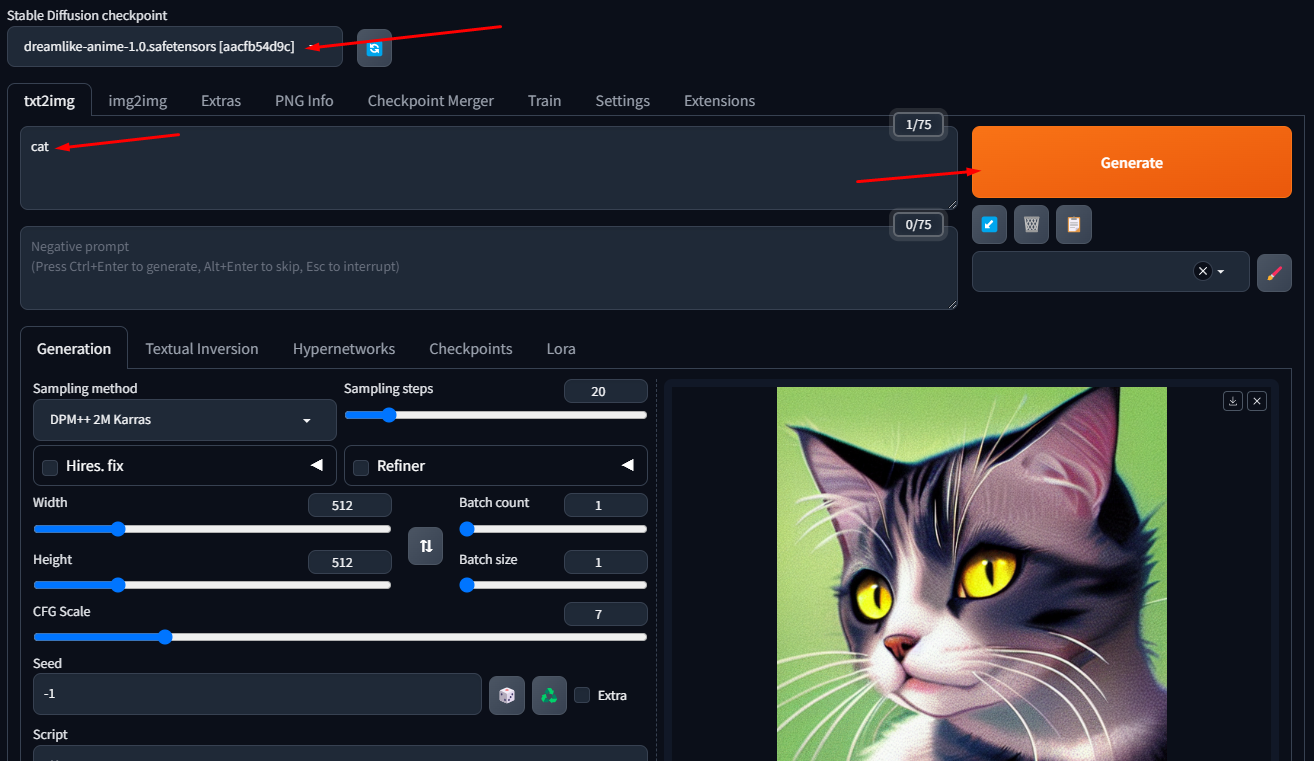Open the Stable Diffusion checkpoint dropdown

[174, 47]
